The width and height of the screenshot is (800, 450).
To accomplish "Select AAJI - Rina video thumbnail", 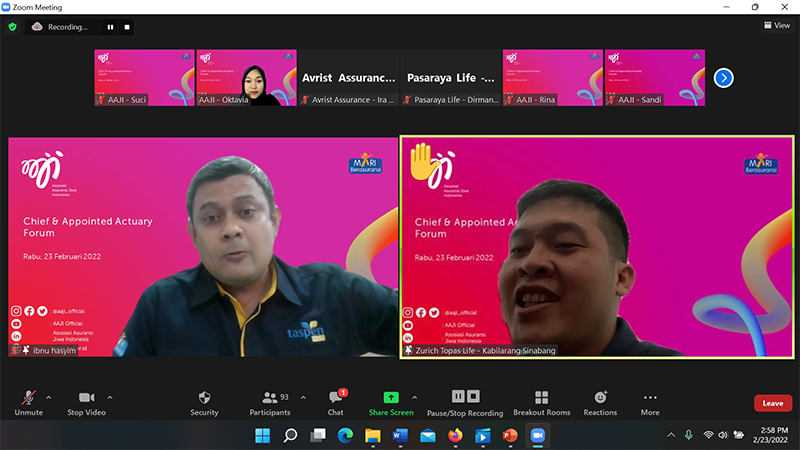I will [553, 78].
